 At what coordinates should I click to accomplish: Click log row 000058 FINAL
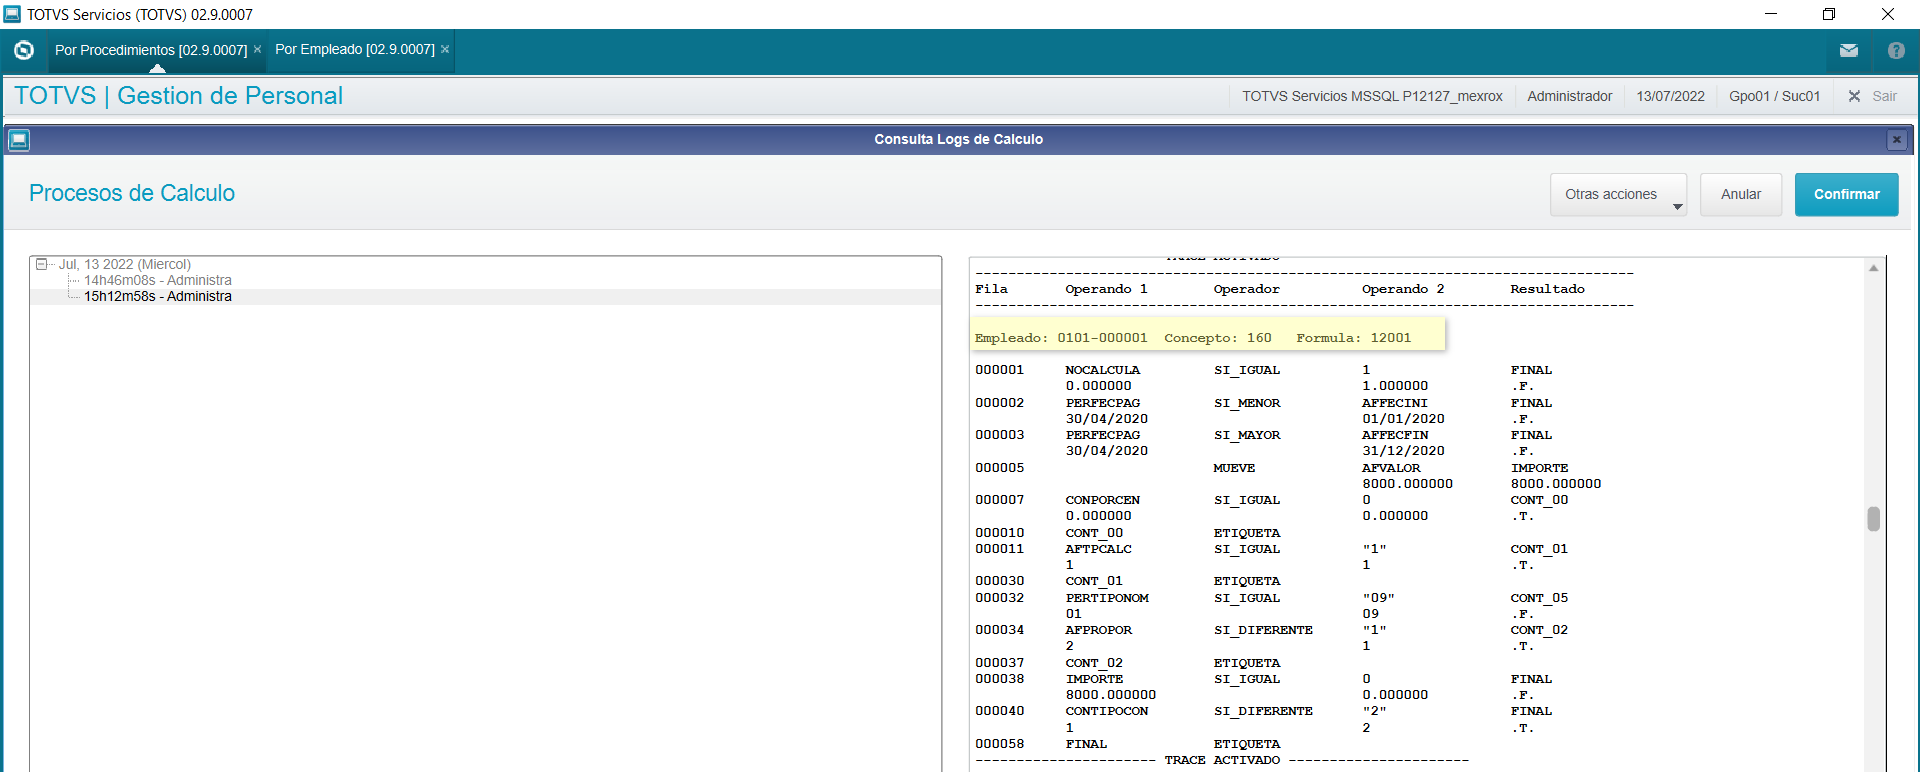1128,744
